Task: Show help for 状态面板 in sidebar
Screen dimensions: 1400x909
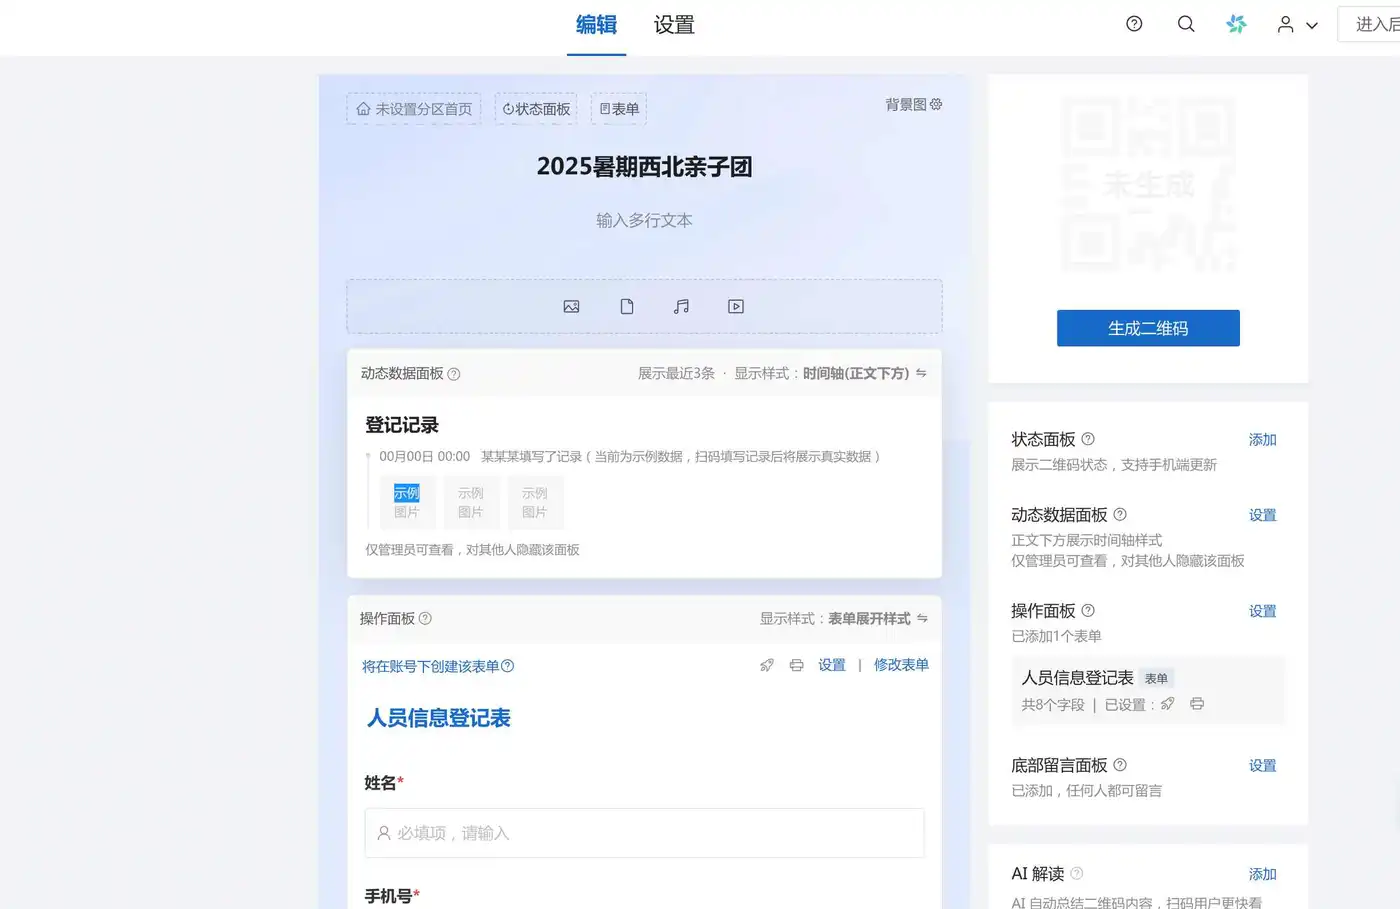Action: (x=1088, y=439)
